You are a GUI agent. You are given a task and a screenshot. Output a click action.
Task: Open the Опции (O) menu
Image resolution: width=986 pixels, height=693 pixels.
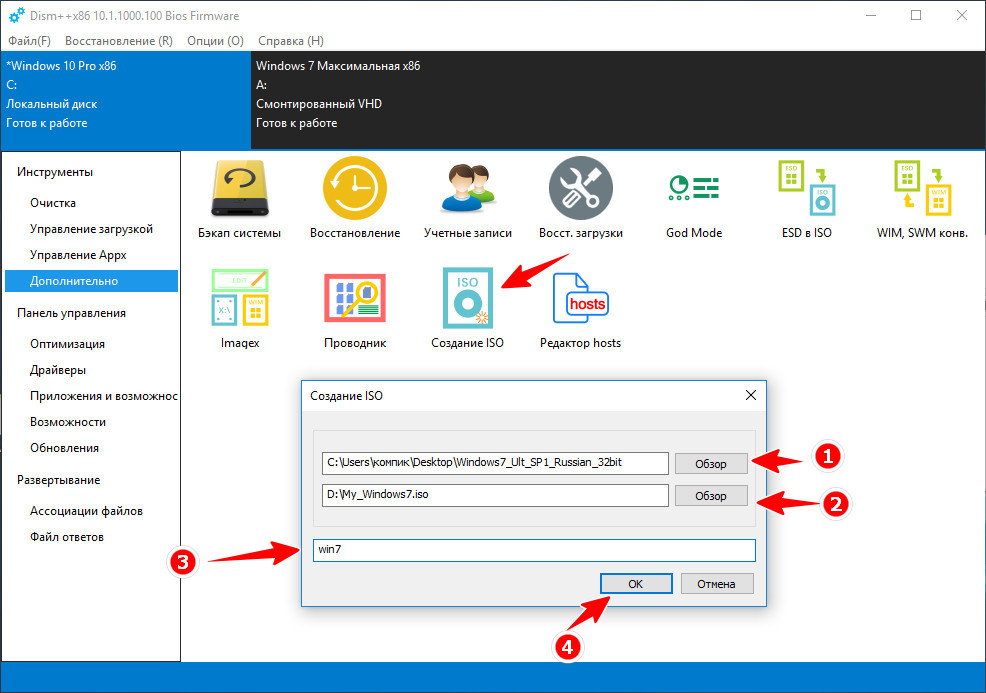tap(215, 41)
